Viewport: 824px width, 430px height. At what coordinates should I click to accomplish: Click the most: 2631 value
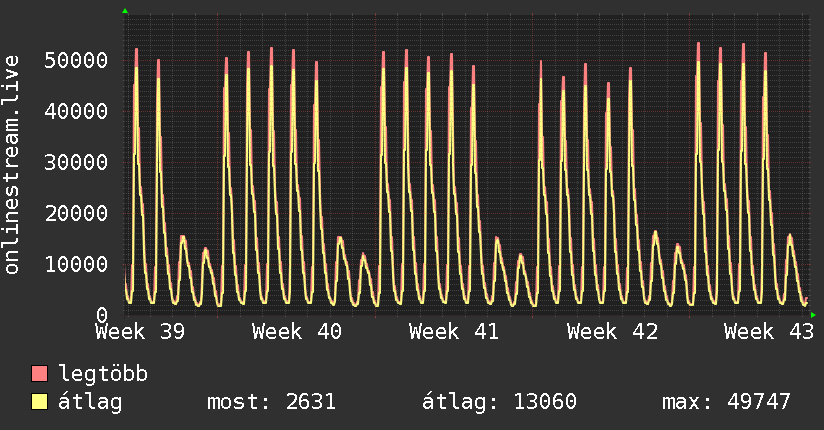[271, 402]
